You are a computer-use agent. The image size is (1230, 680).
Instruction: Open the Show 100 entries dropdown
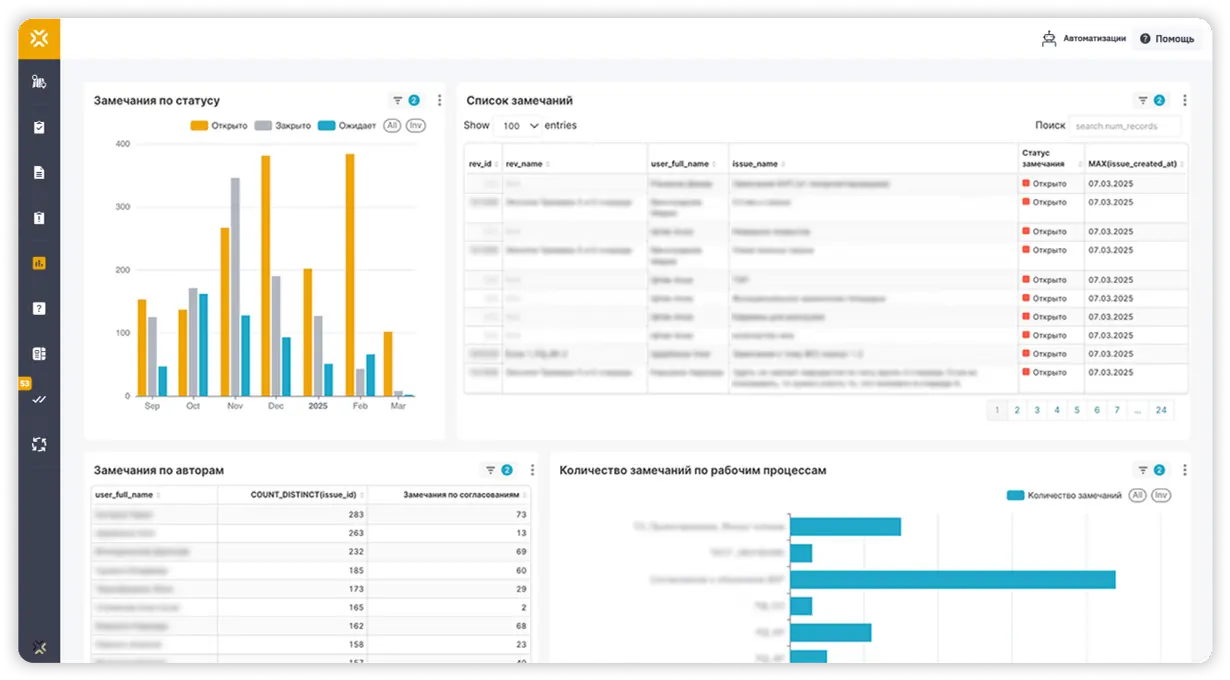point(518,126)
